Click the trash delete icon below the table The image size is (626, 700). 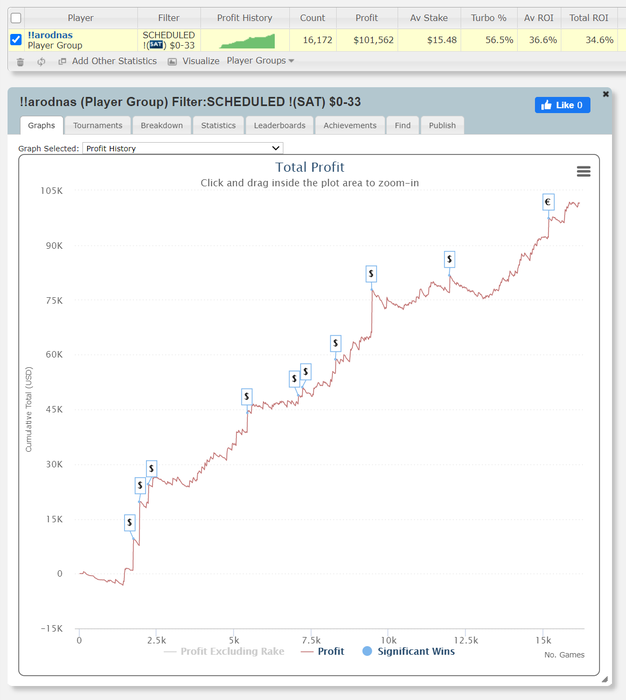pyautogui.click(x=20, y=62)
